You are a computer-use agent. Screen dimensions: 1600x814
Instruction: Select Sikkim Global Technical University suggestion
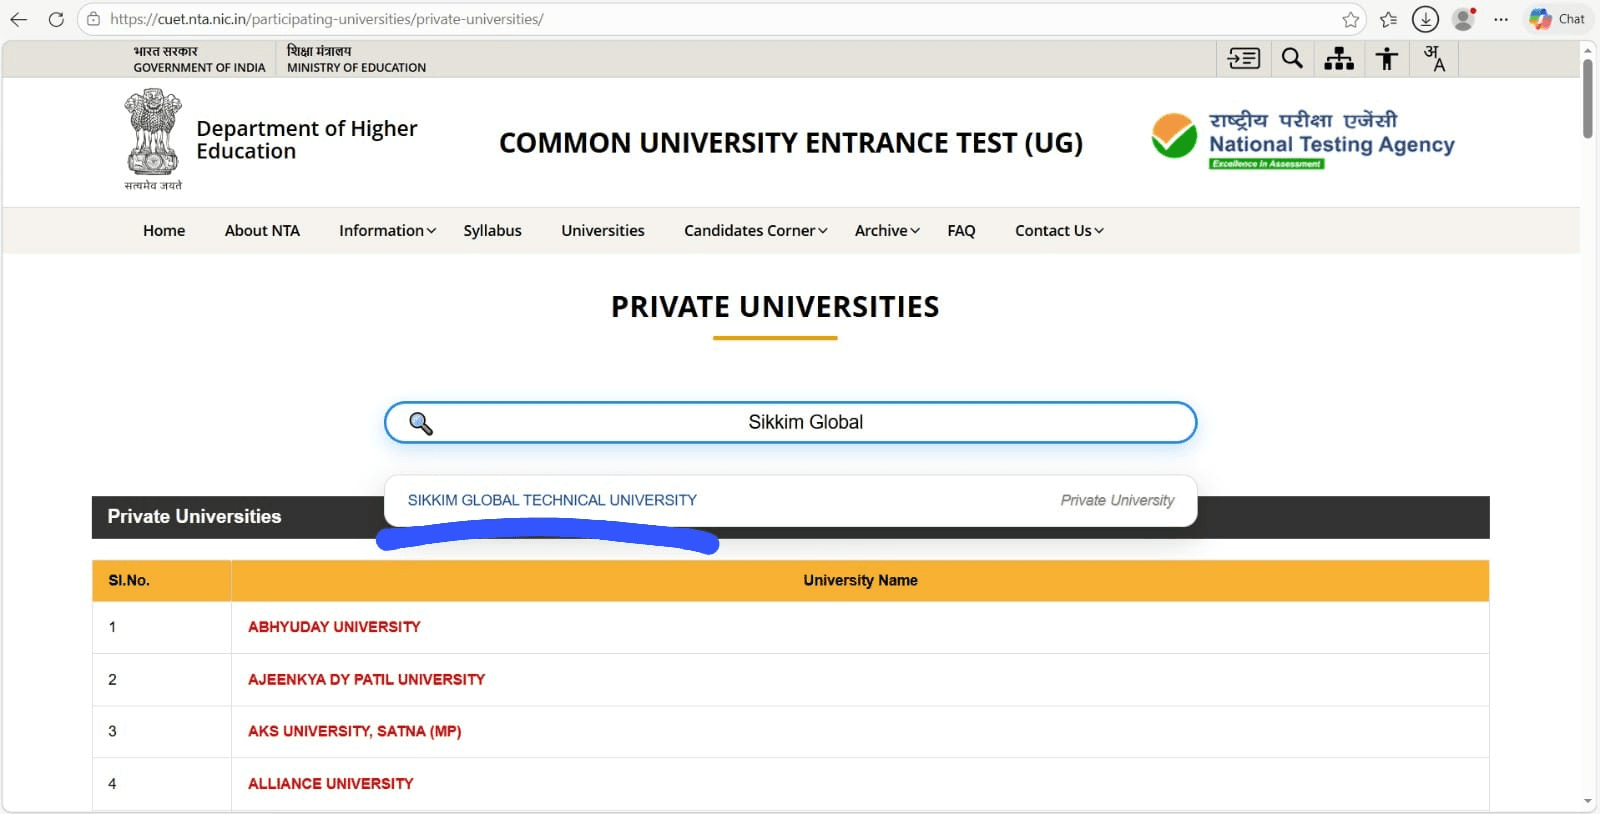(x=552, y=500)
